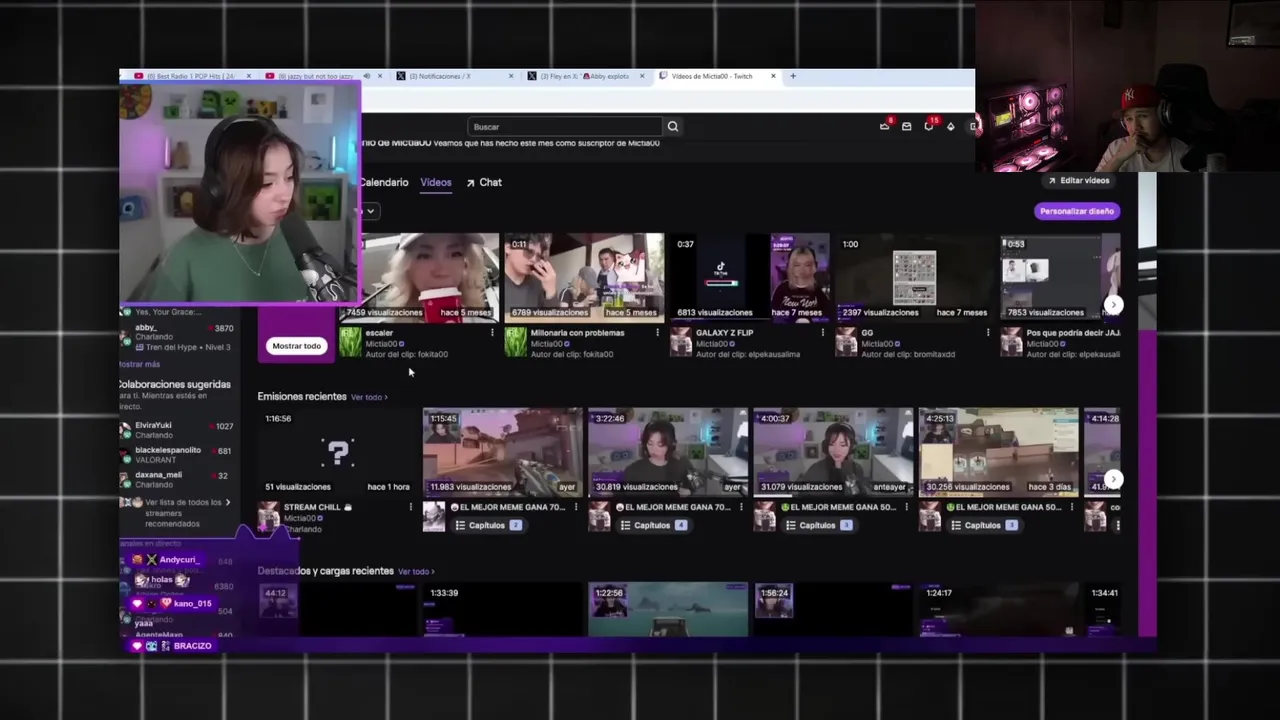Open options for 1:15:45 EL MEJOR MEME video
The width and height of the screenshot is (1280, 720).
(x=575, y=507)
